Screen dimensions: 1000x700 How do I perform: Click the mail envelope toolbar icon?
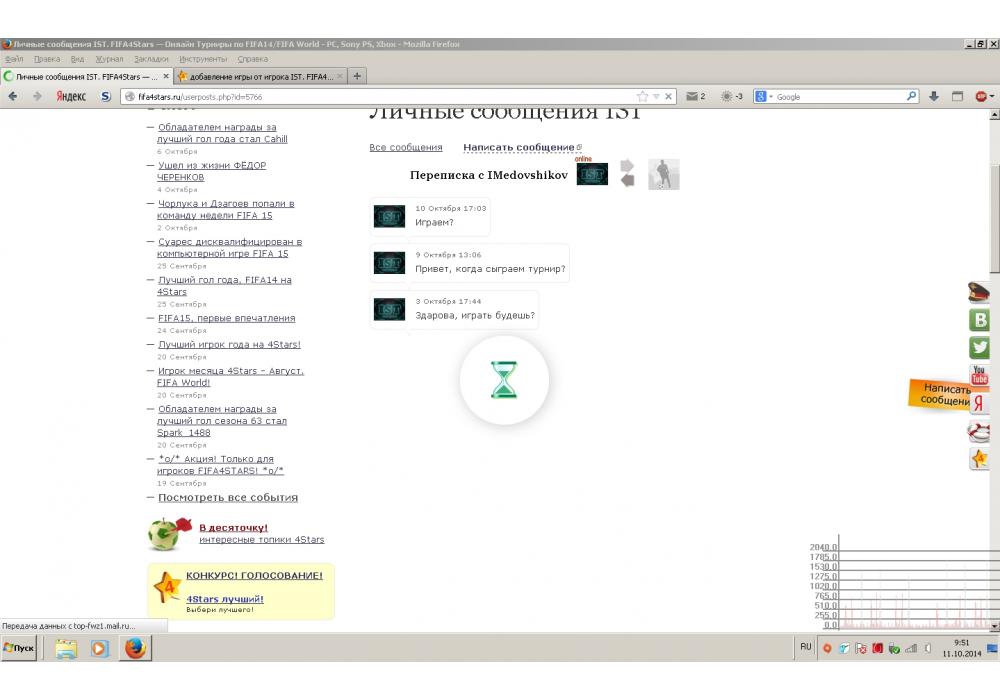pyautogui.click(x=691, y=97)
